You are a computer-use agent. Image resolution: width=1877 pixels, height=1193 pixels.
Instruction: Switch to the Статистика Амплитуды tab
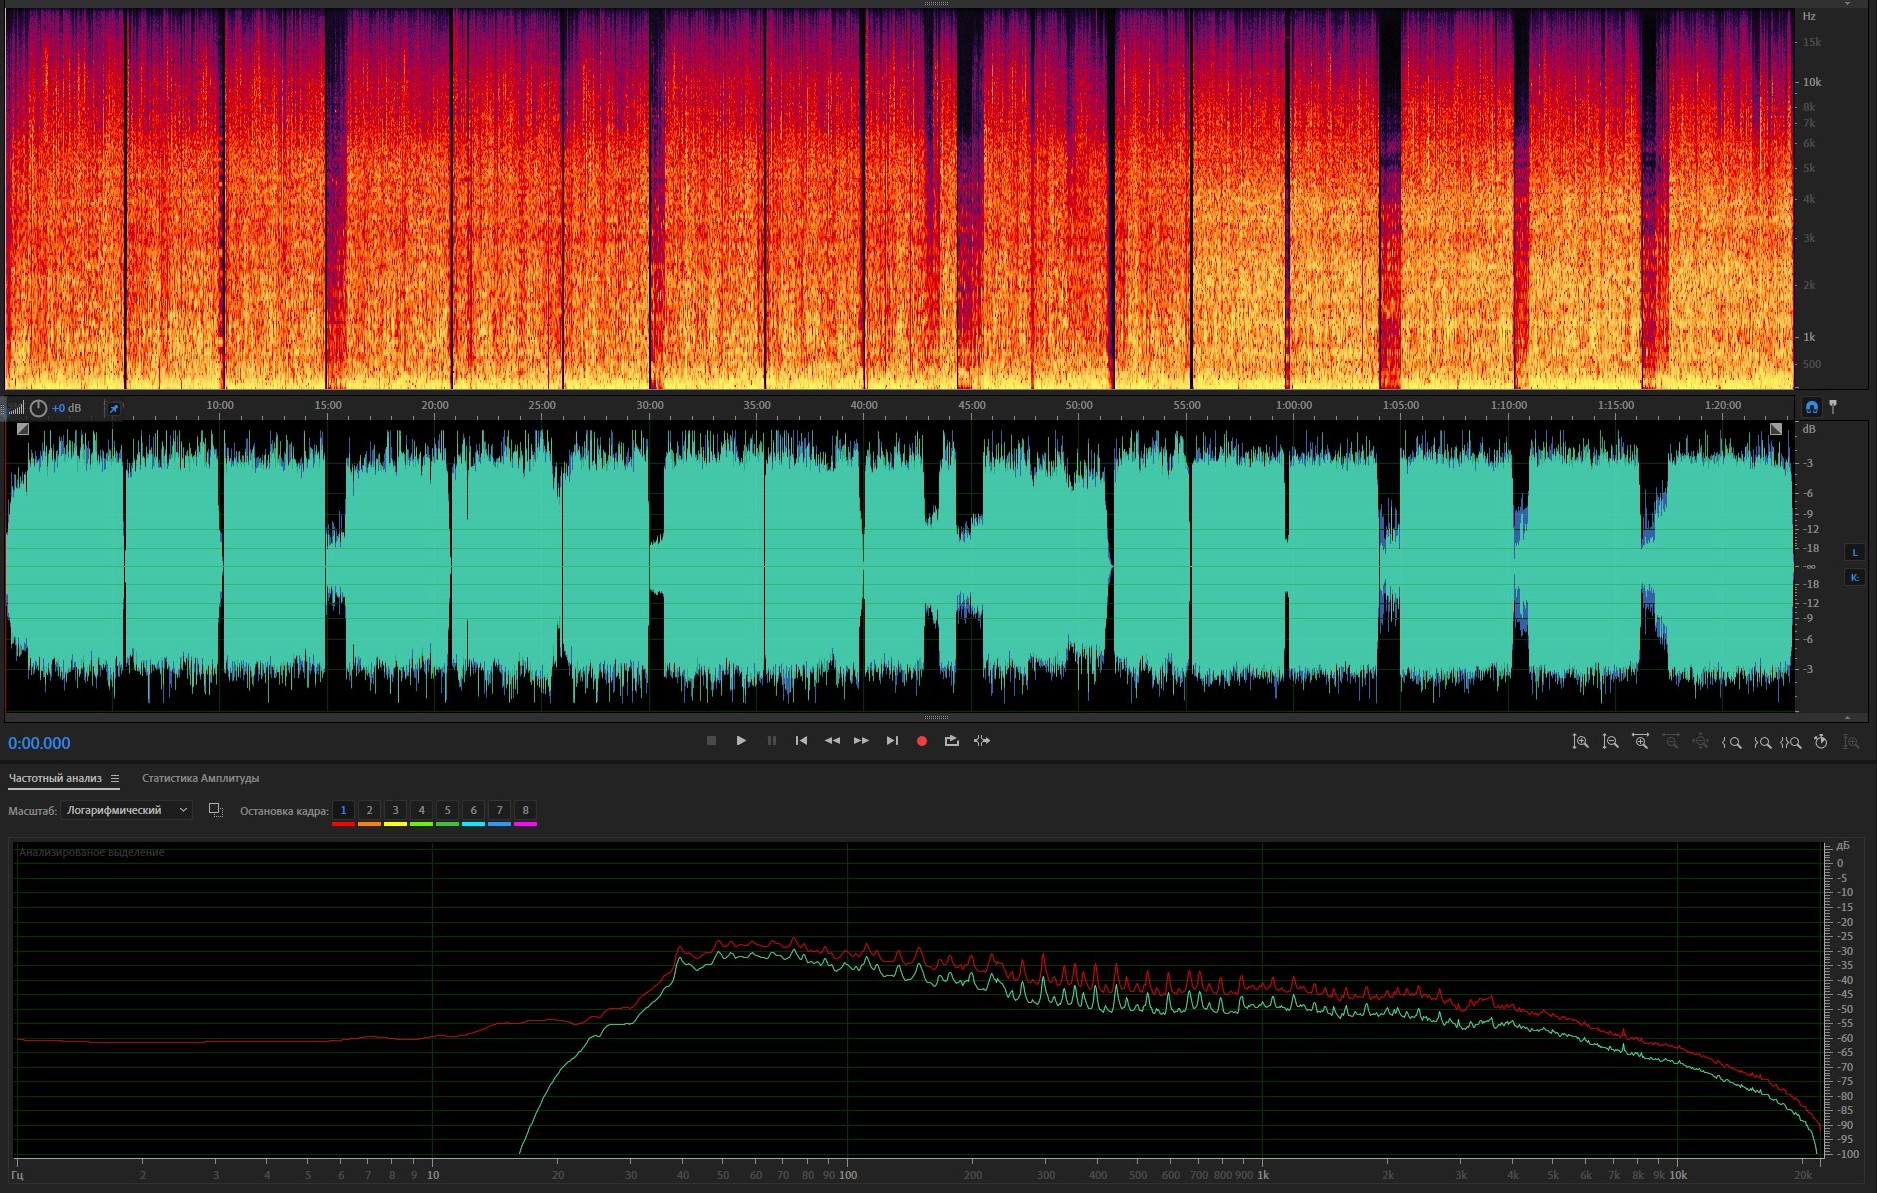click(200, 778)
